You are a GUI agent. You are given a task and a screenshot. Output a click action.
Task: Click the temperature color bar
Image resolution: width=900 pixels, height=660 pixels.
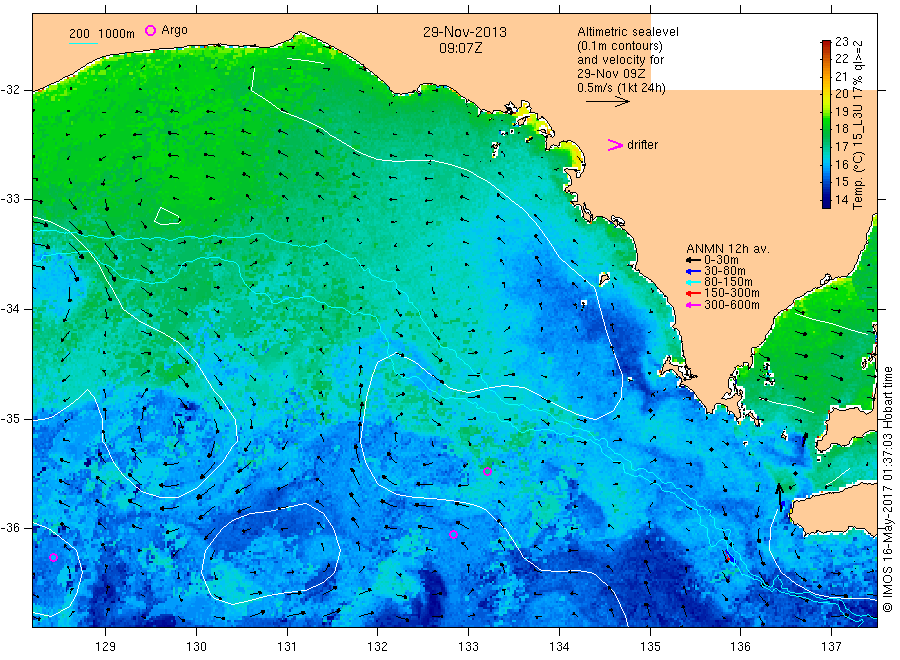coord(826,124)
